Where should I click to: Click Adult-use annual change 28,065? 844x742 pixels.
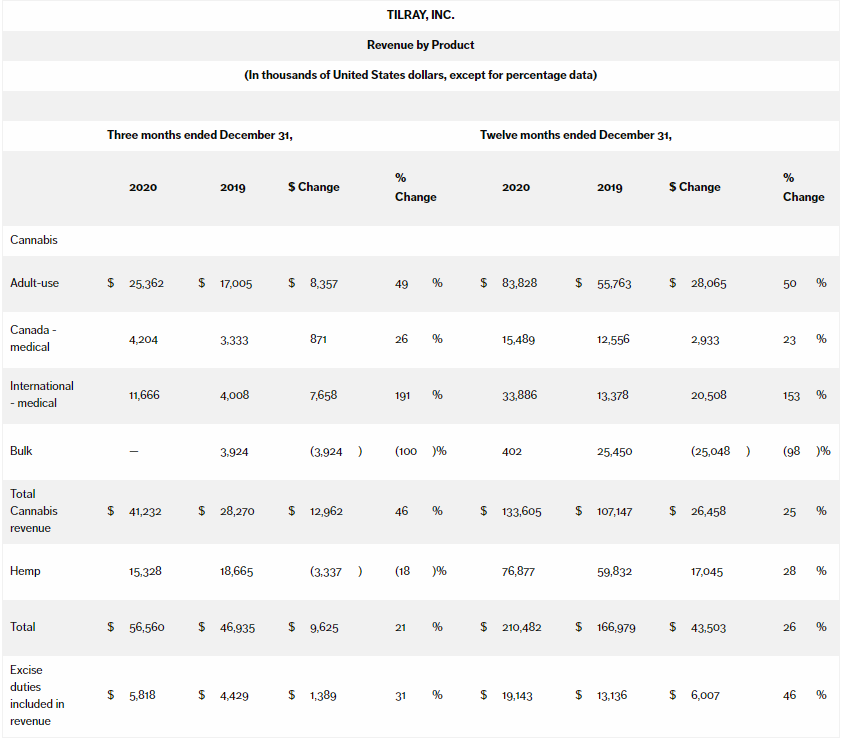tap(709, 284)
